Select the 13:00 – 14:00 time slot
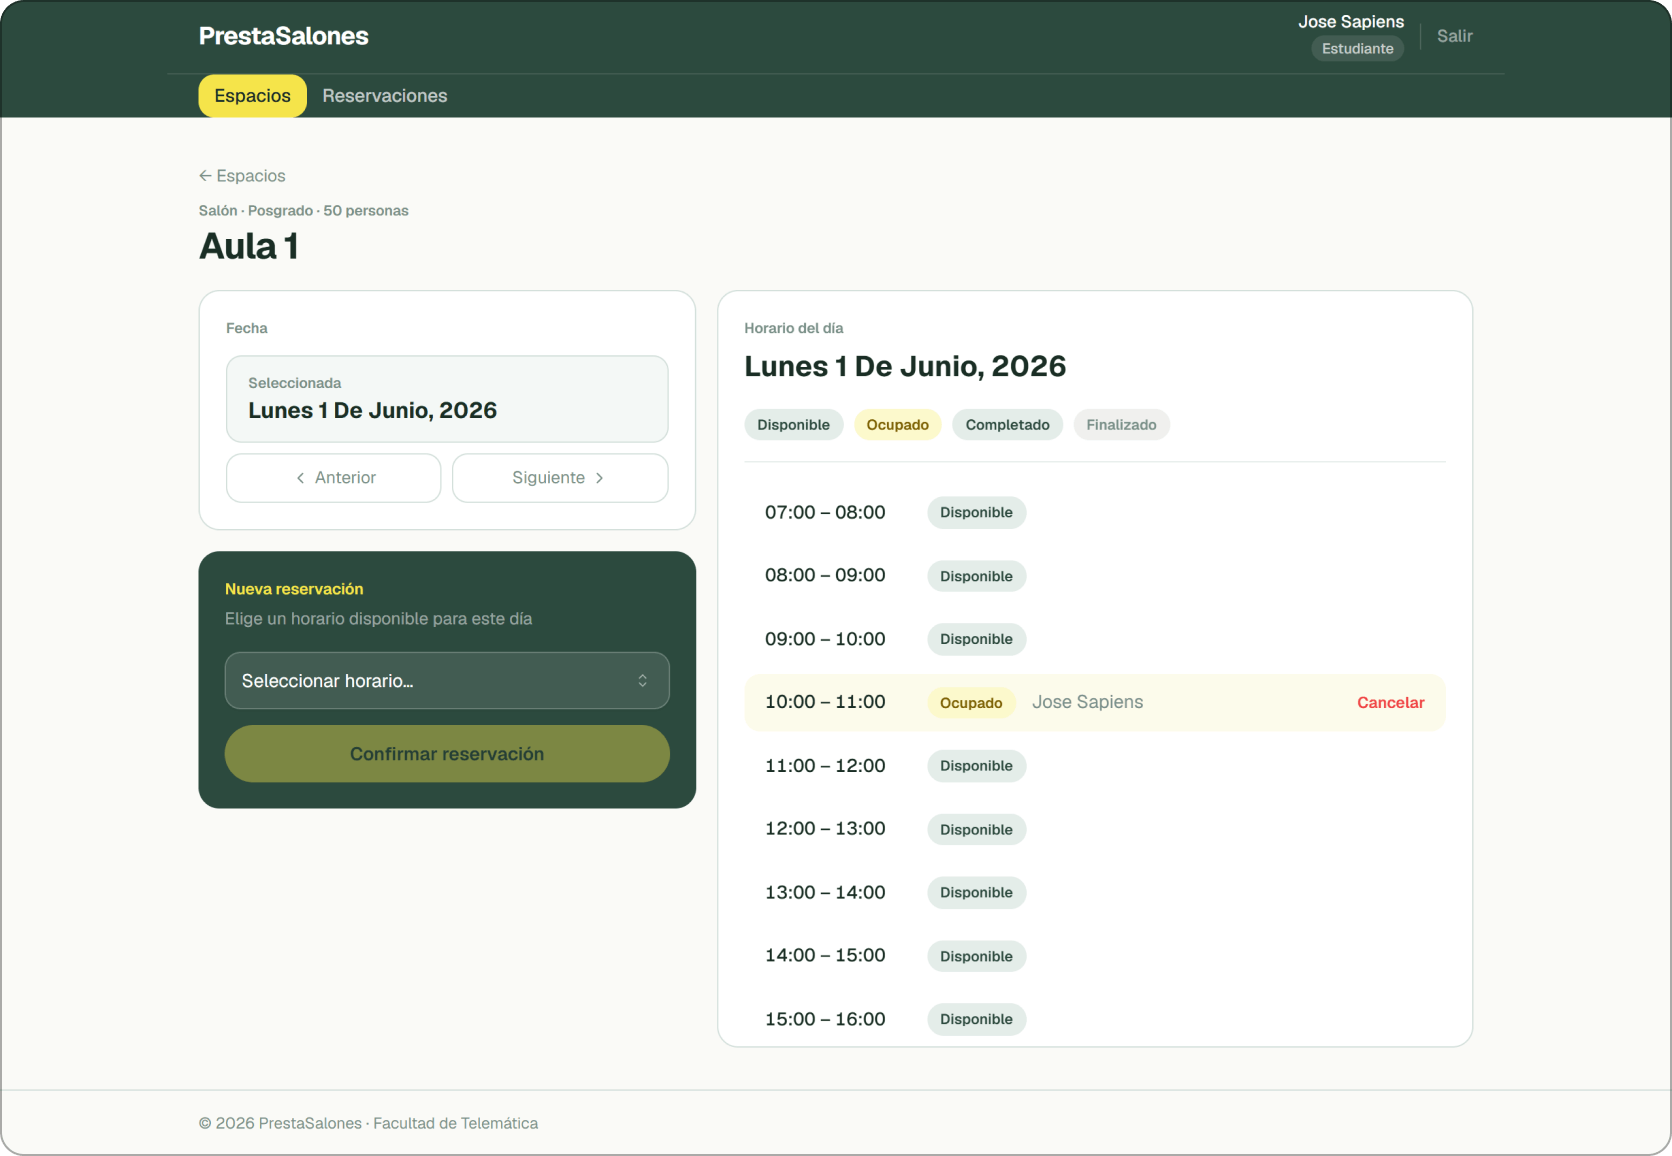The height and width of the screenshot is (1156, 1672). point(1095,893)
